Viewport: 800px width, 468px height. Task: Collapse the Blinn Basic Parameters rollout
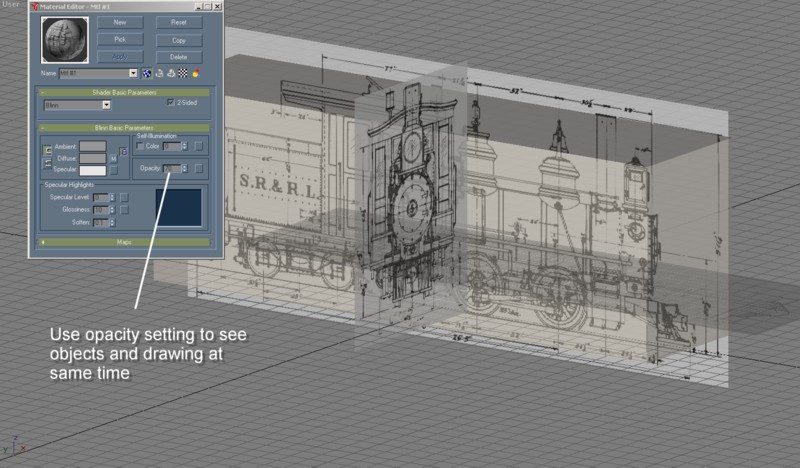(124, 128)
